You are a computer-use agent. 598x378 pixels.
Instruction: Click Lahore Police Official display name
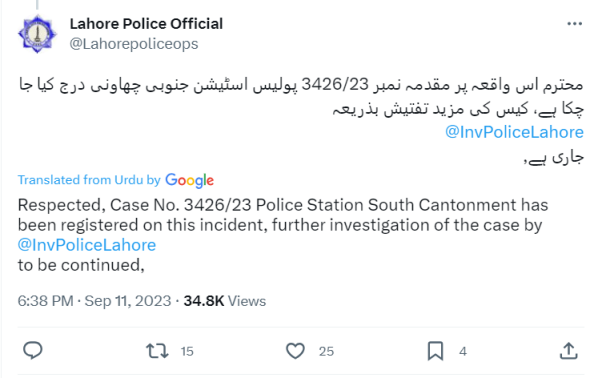coord(146,24)
